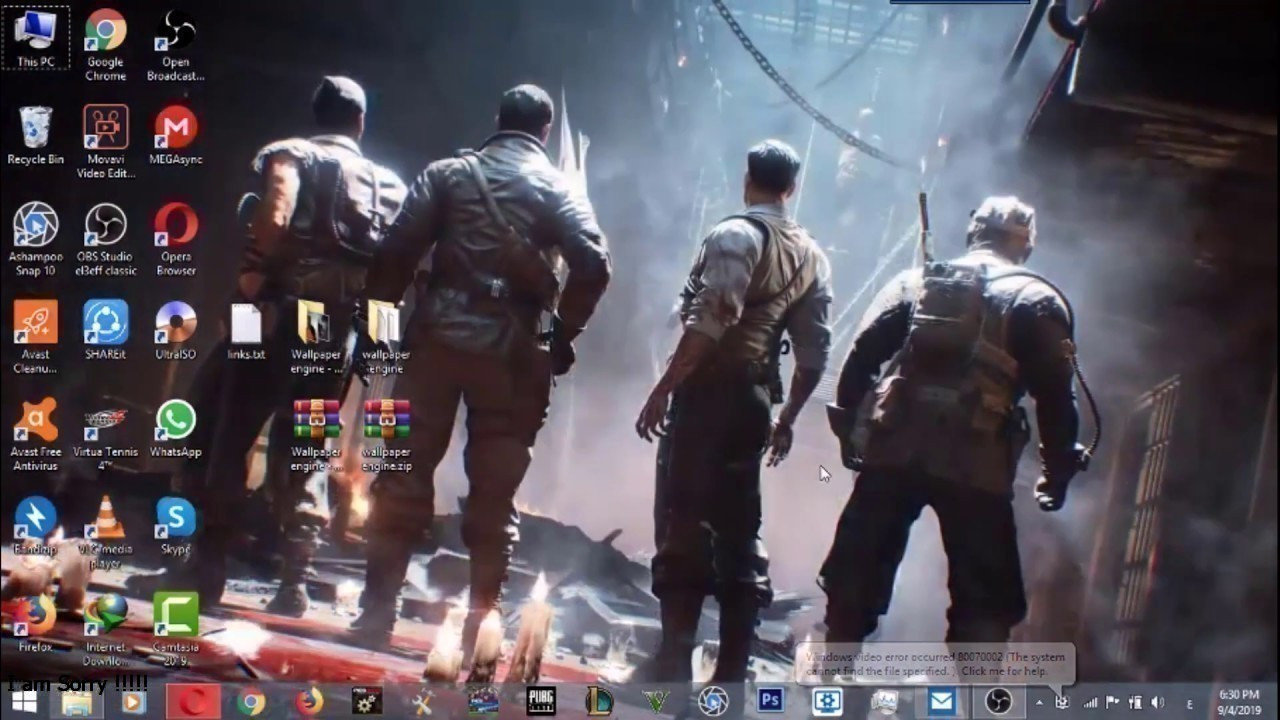Open the volume speaker tray icon

coord(1157,703)
